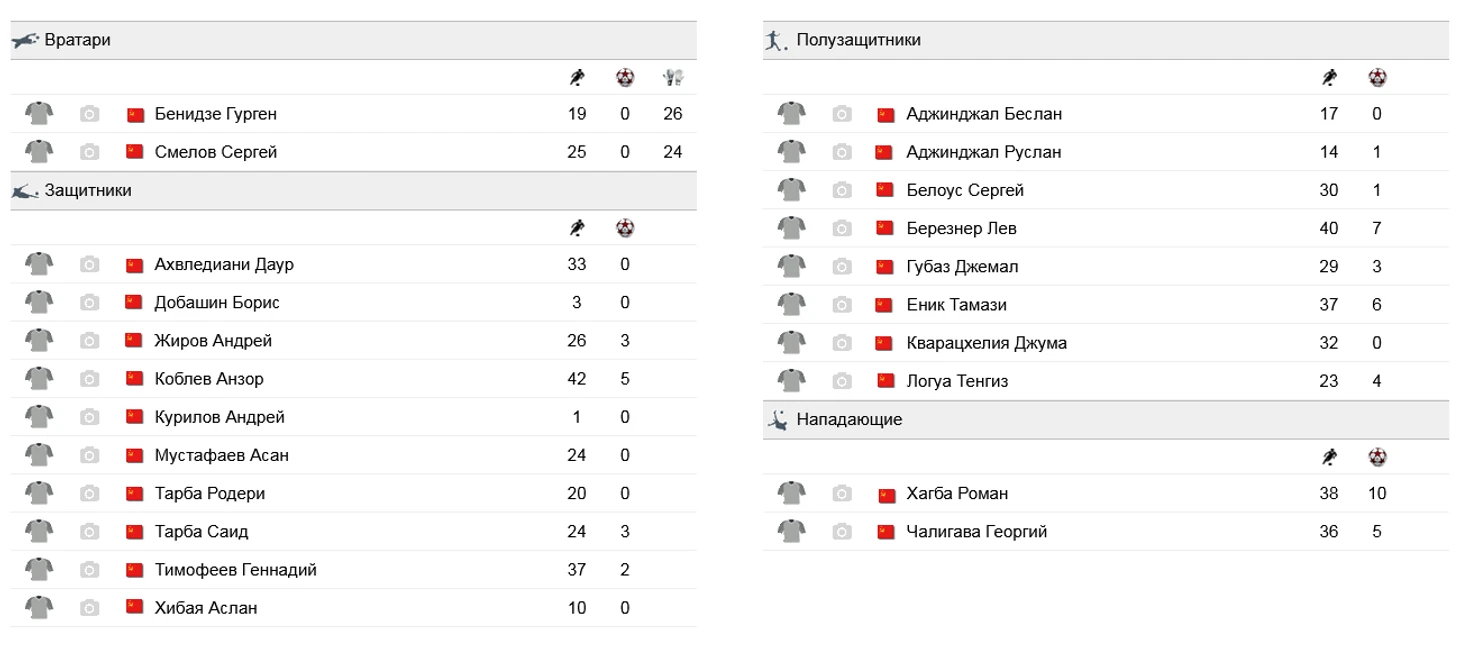Select the Нападающие section header
The height and width of the screenshot is (655, 1460).
[1106, 420]
